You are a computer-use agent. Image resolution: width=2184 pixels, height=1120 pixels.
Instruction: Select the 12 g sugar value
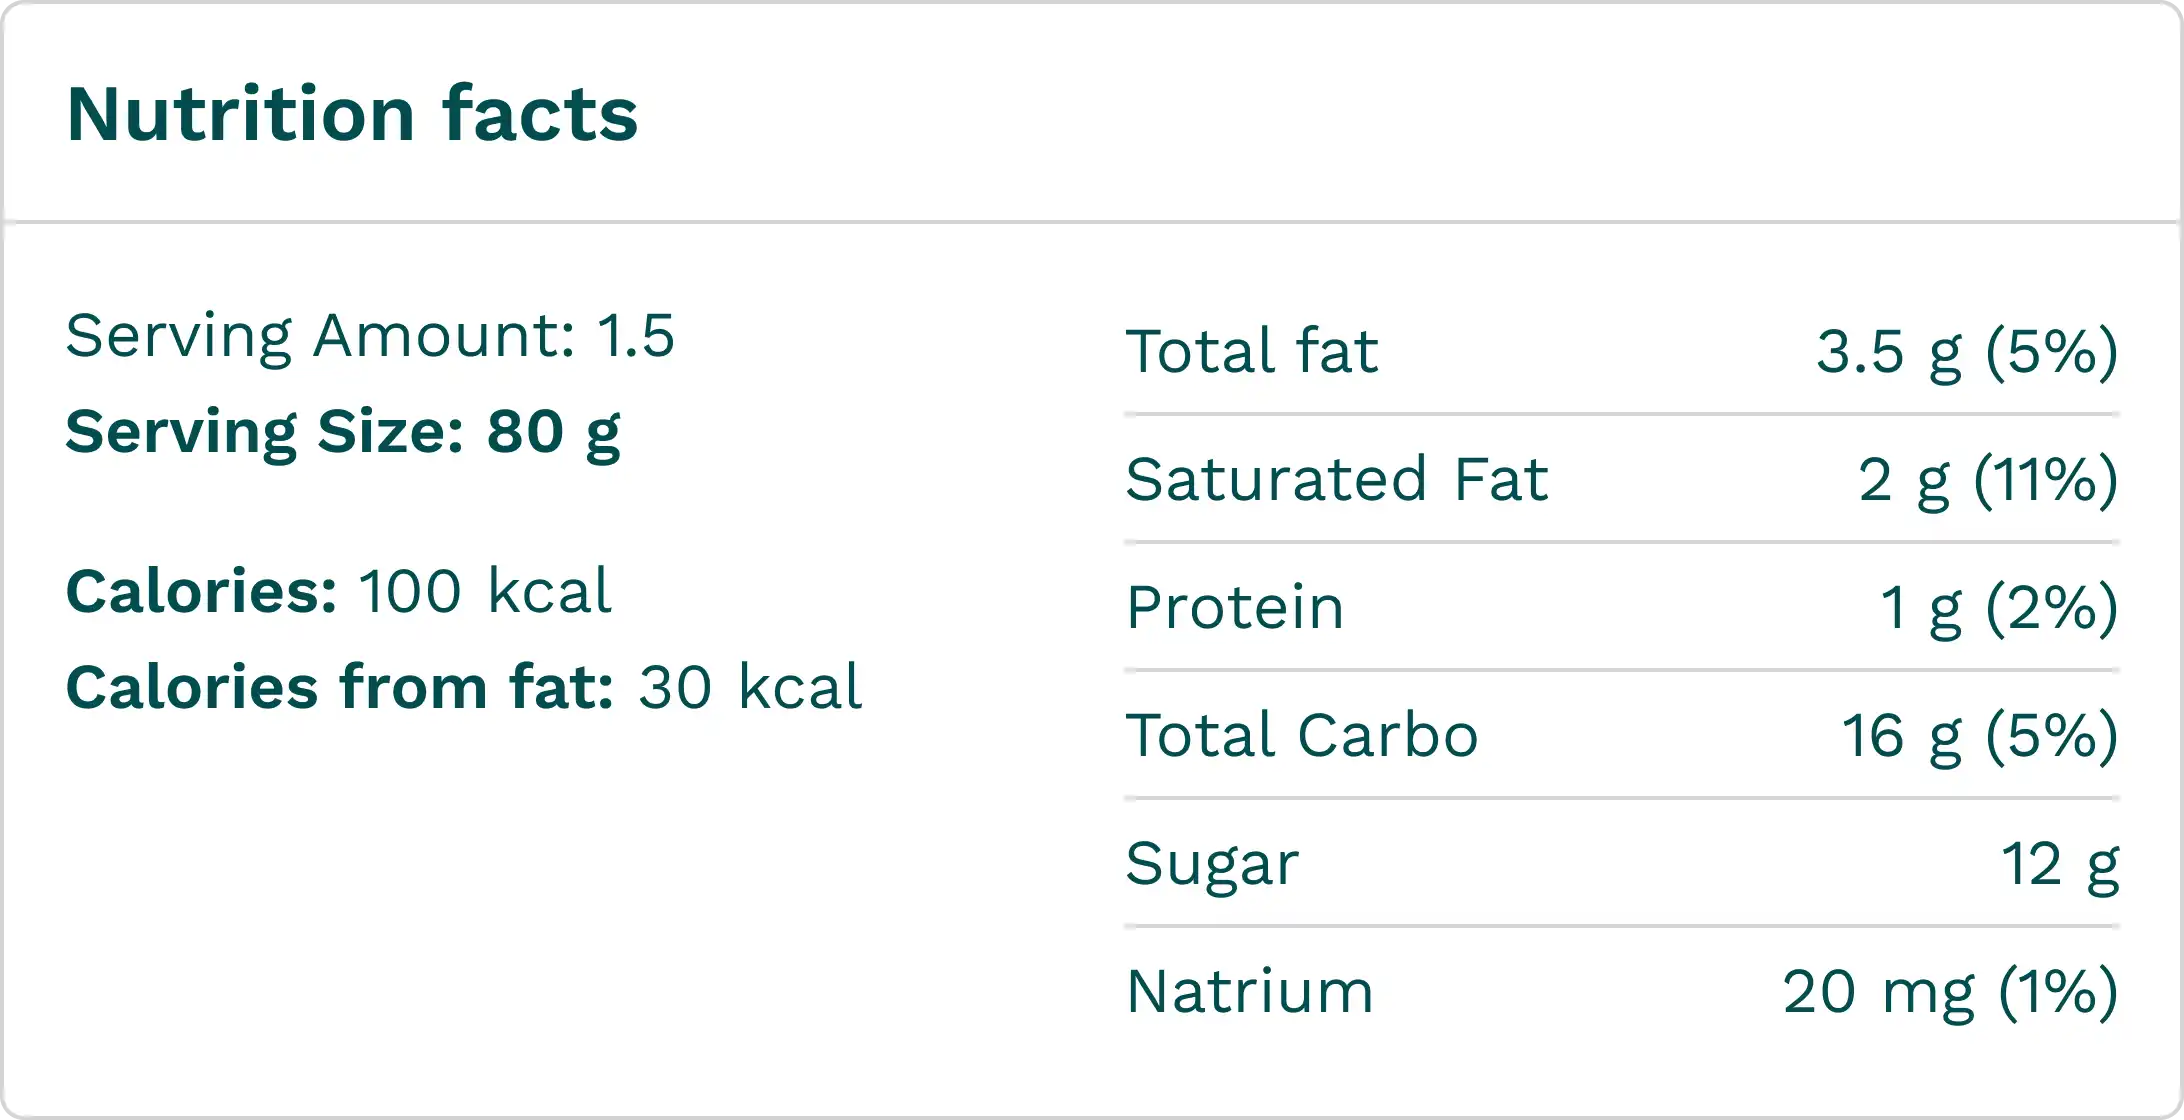(2060, 863)
